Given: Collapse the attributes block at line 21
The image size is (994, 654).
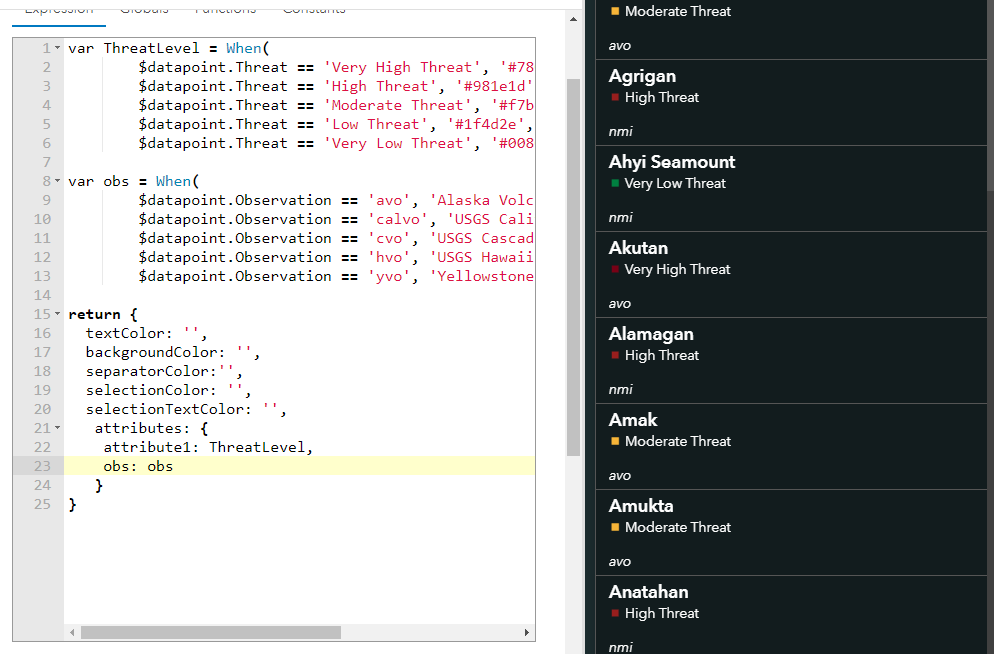Looking at the screenshot, I should [58, 428].
